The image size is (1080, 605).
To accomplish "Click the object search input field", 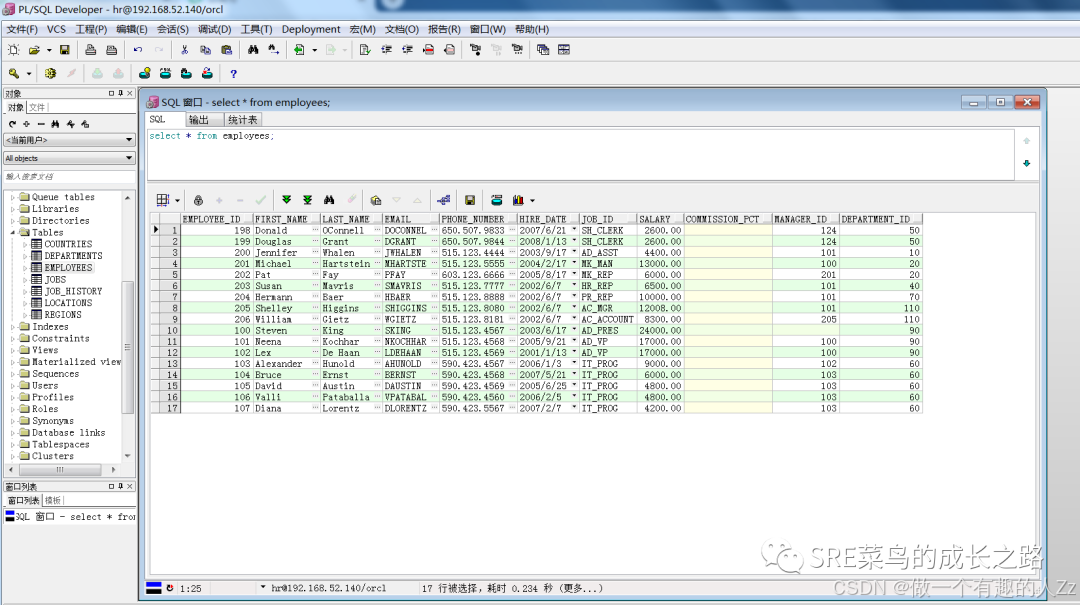I will pos(70,176).
